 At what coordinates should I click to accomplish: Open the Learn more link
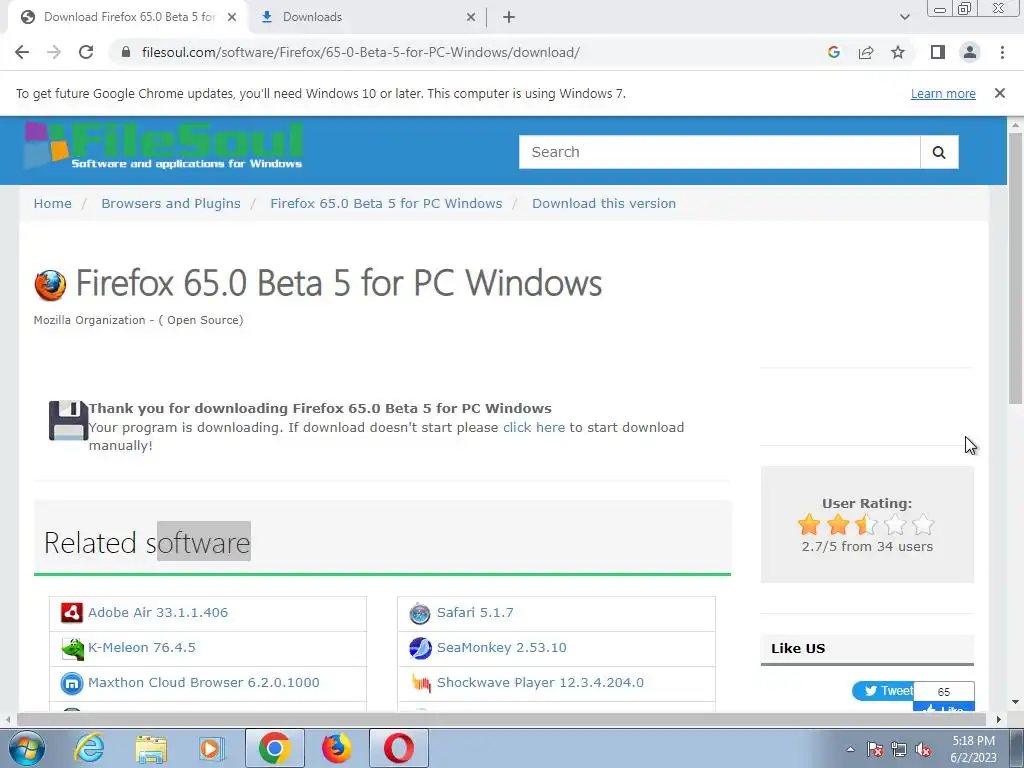943,93
